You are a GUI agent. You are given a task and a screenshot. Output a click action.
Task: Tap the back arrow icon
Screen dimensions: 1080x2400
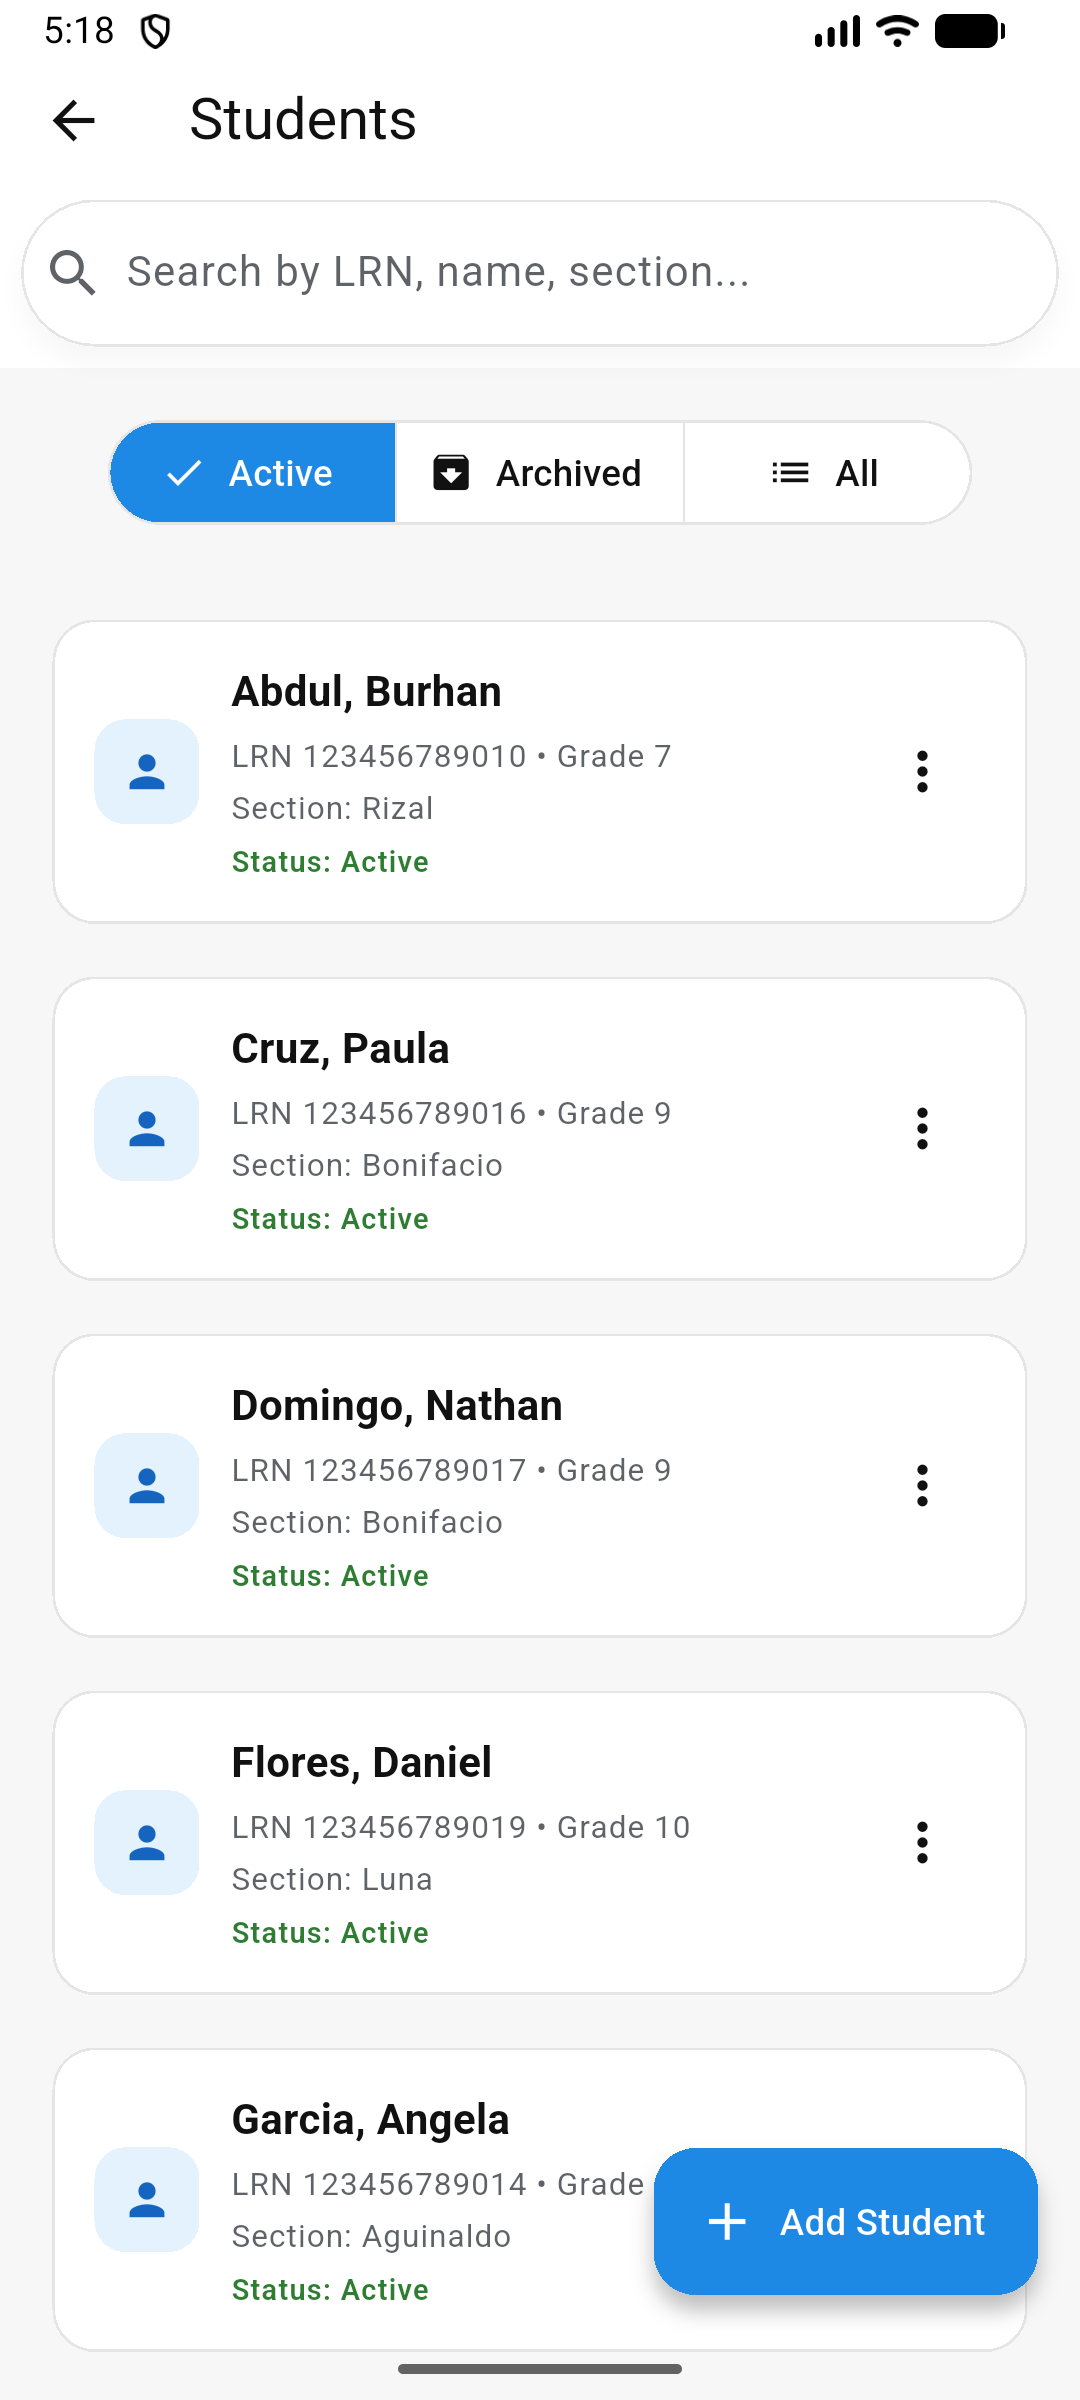click(73, 121)
